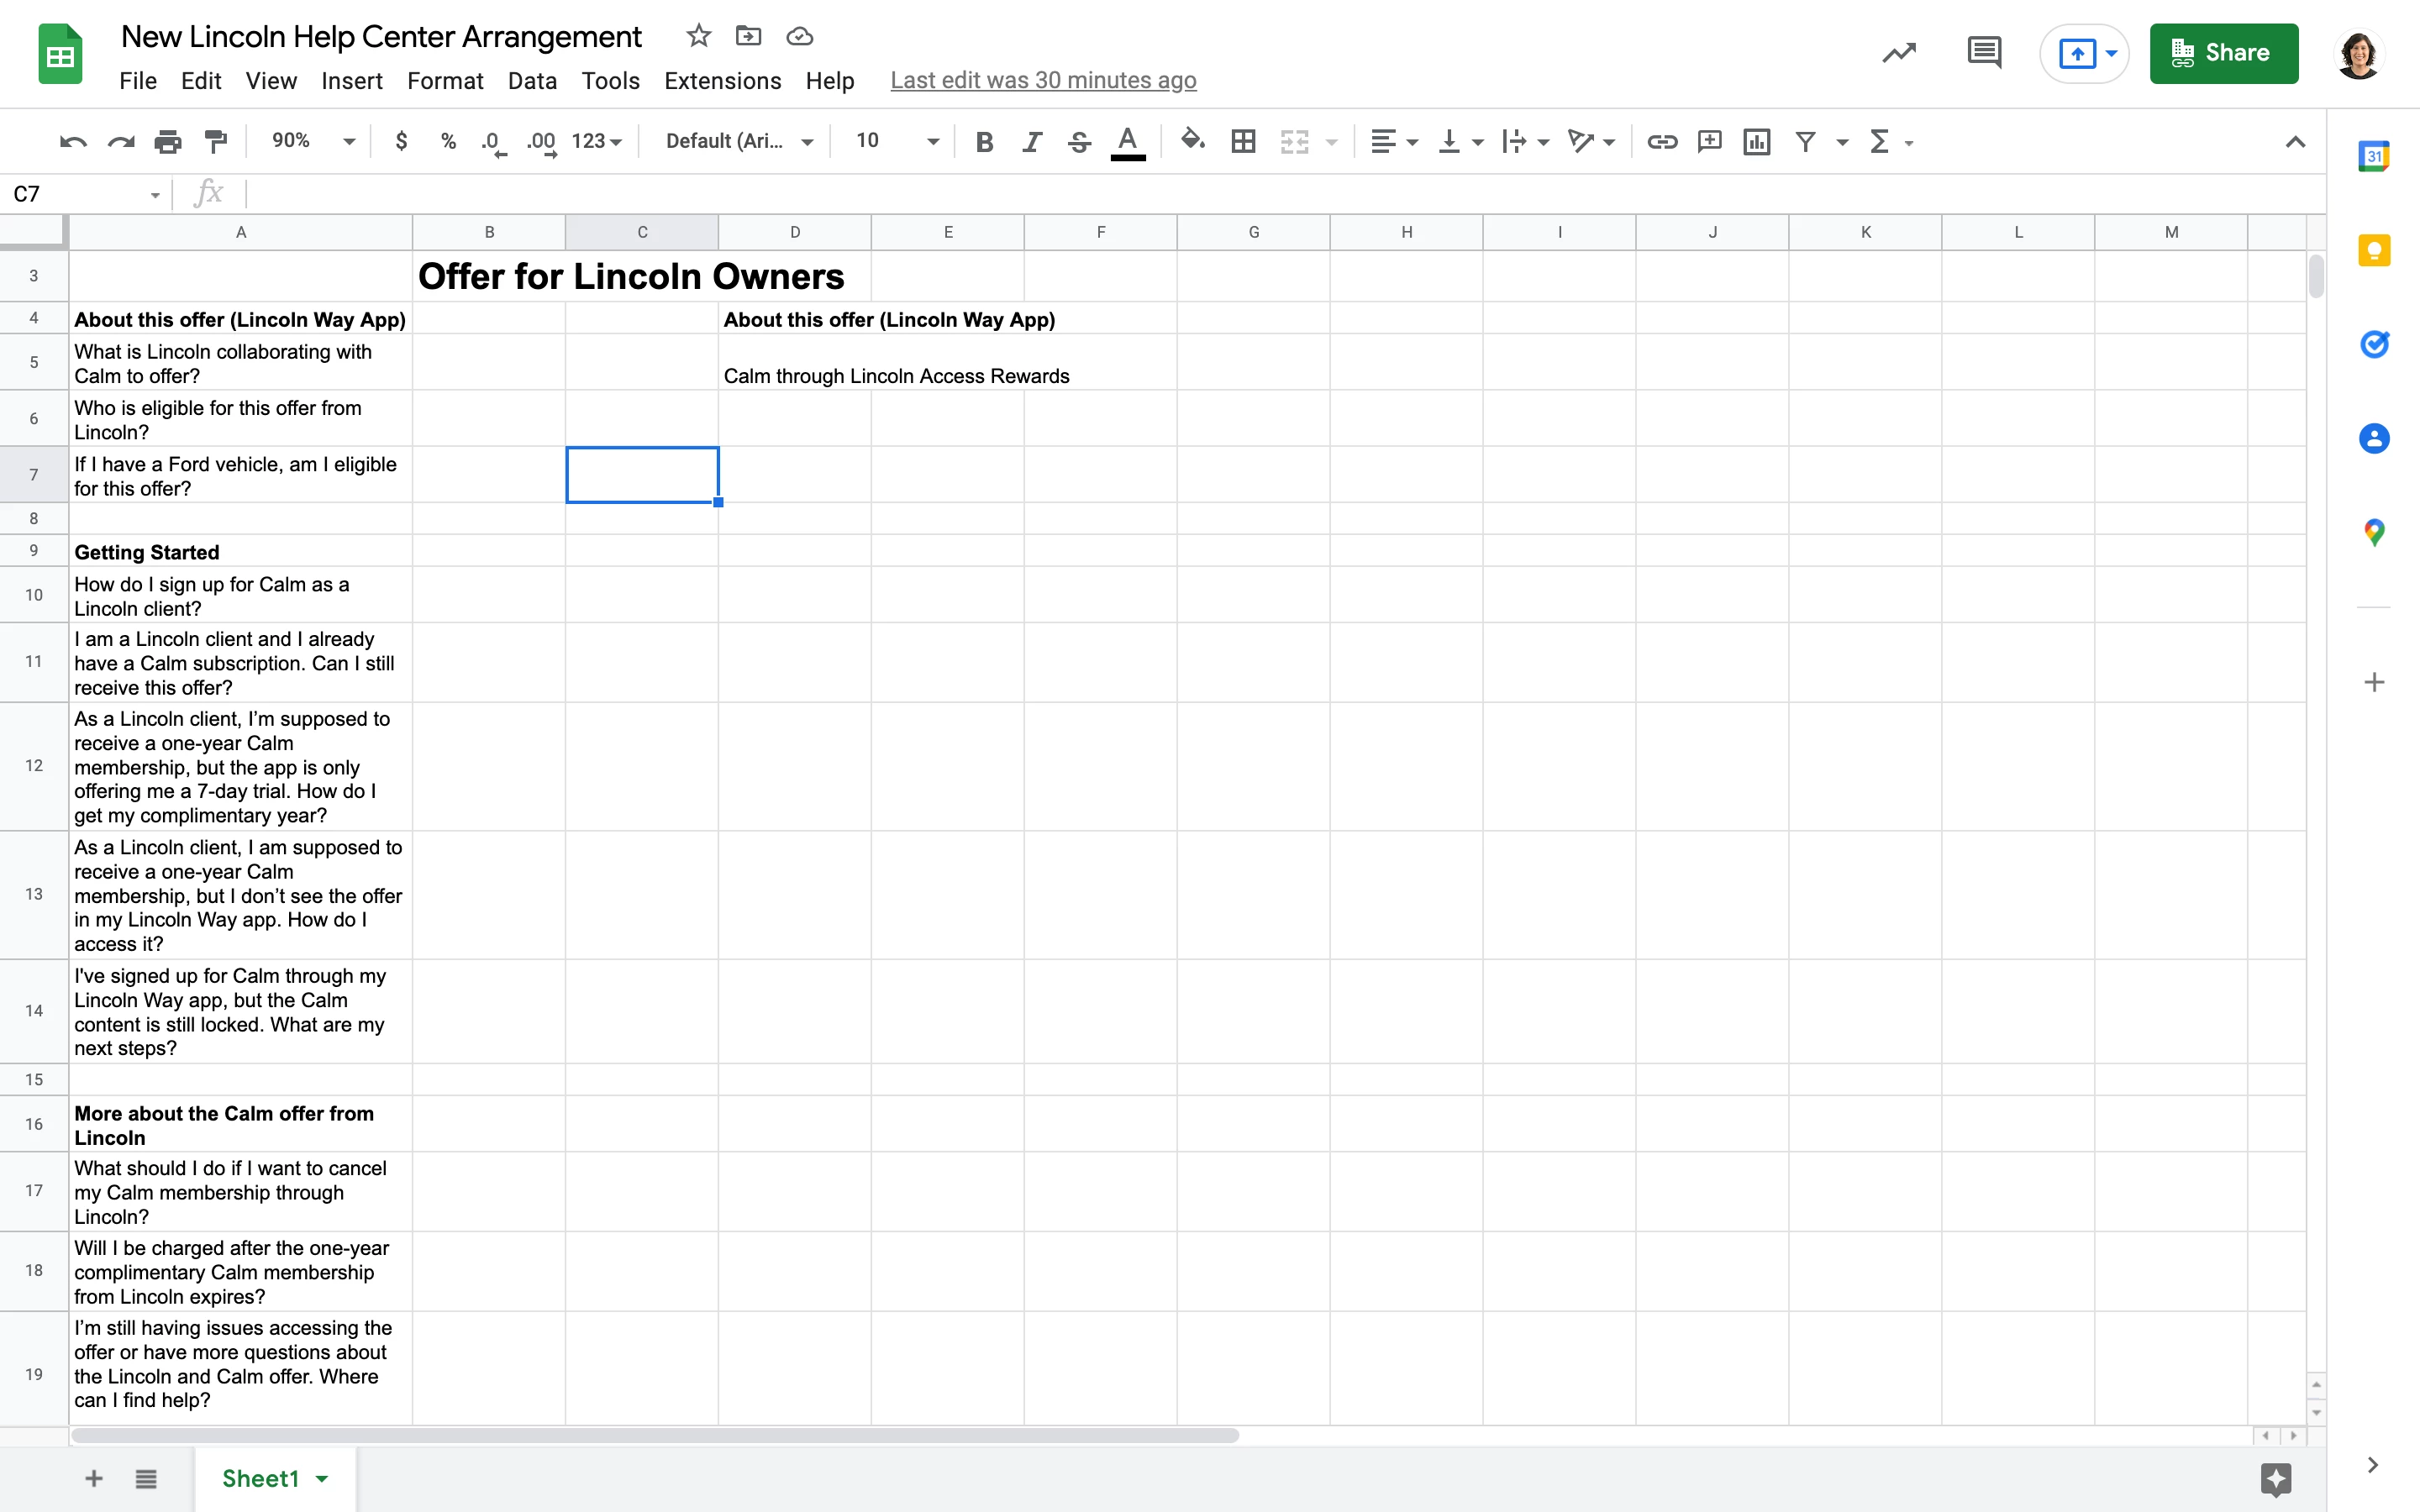2420x1512 pixels.
Task: Open Google Tasks side panel icon
Action: (2373, 344)
